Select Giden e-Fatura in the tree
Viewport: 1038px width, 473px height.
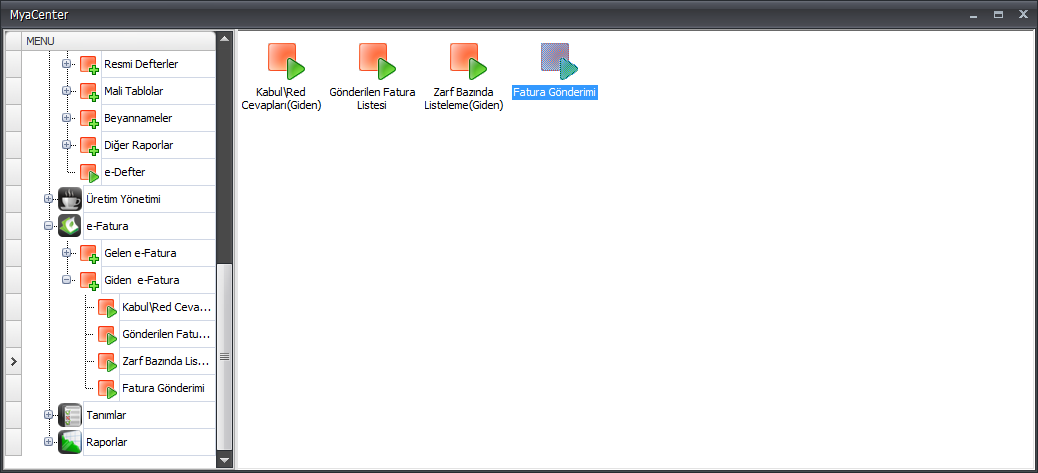(x=142, y=280)
